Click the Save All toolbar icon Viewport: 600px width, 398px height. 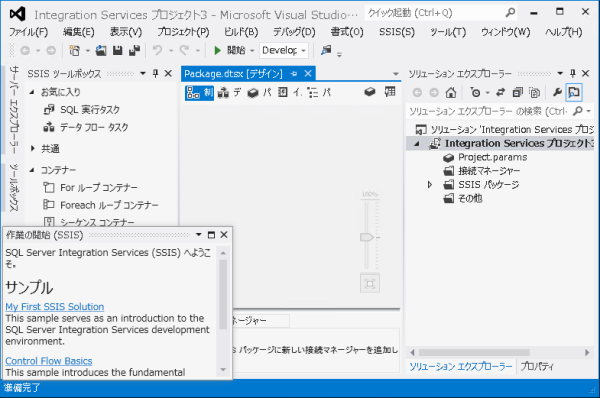pos(134,51)
